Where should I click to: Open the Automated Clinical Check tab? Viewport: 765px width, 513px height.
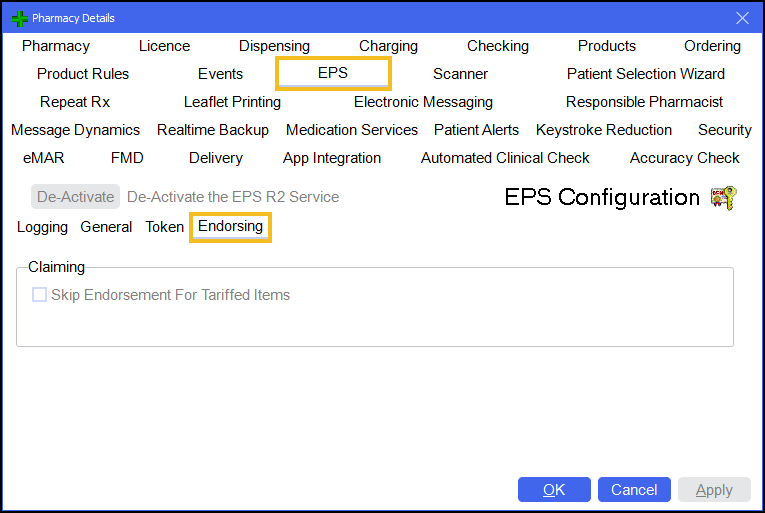tap(505, 158)
